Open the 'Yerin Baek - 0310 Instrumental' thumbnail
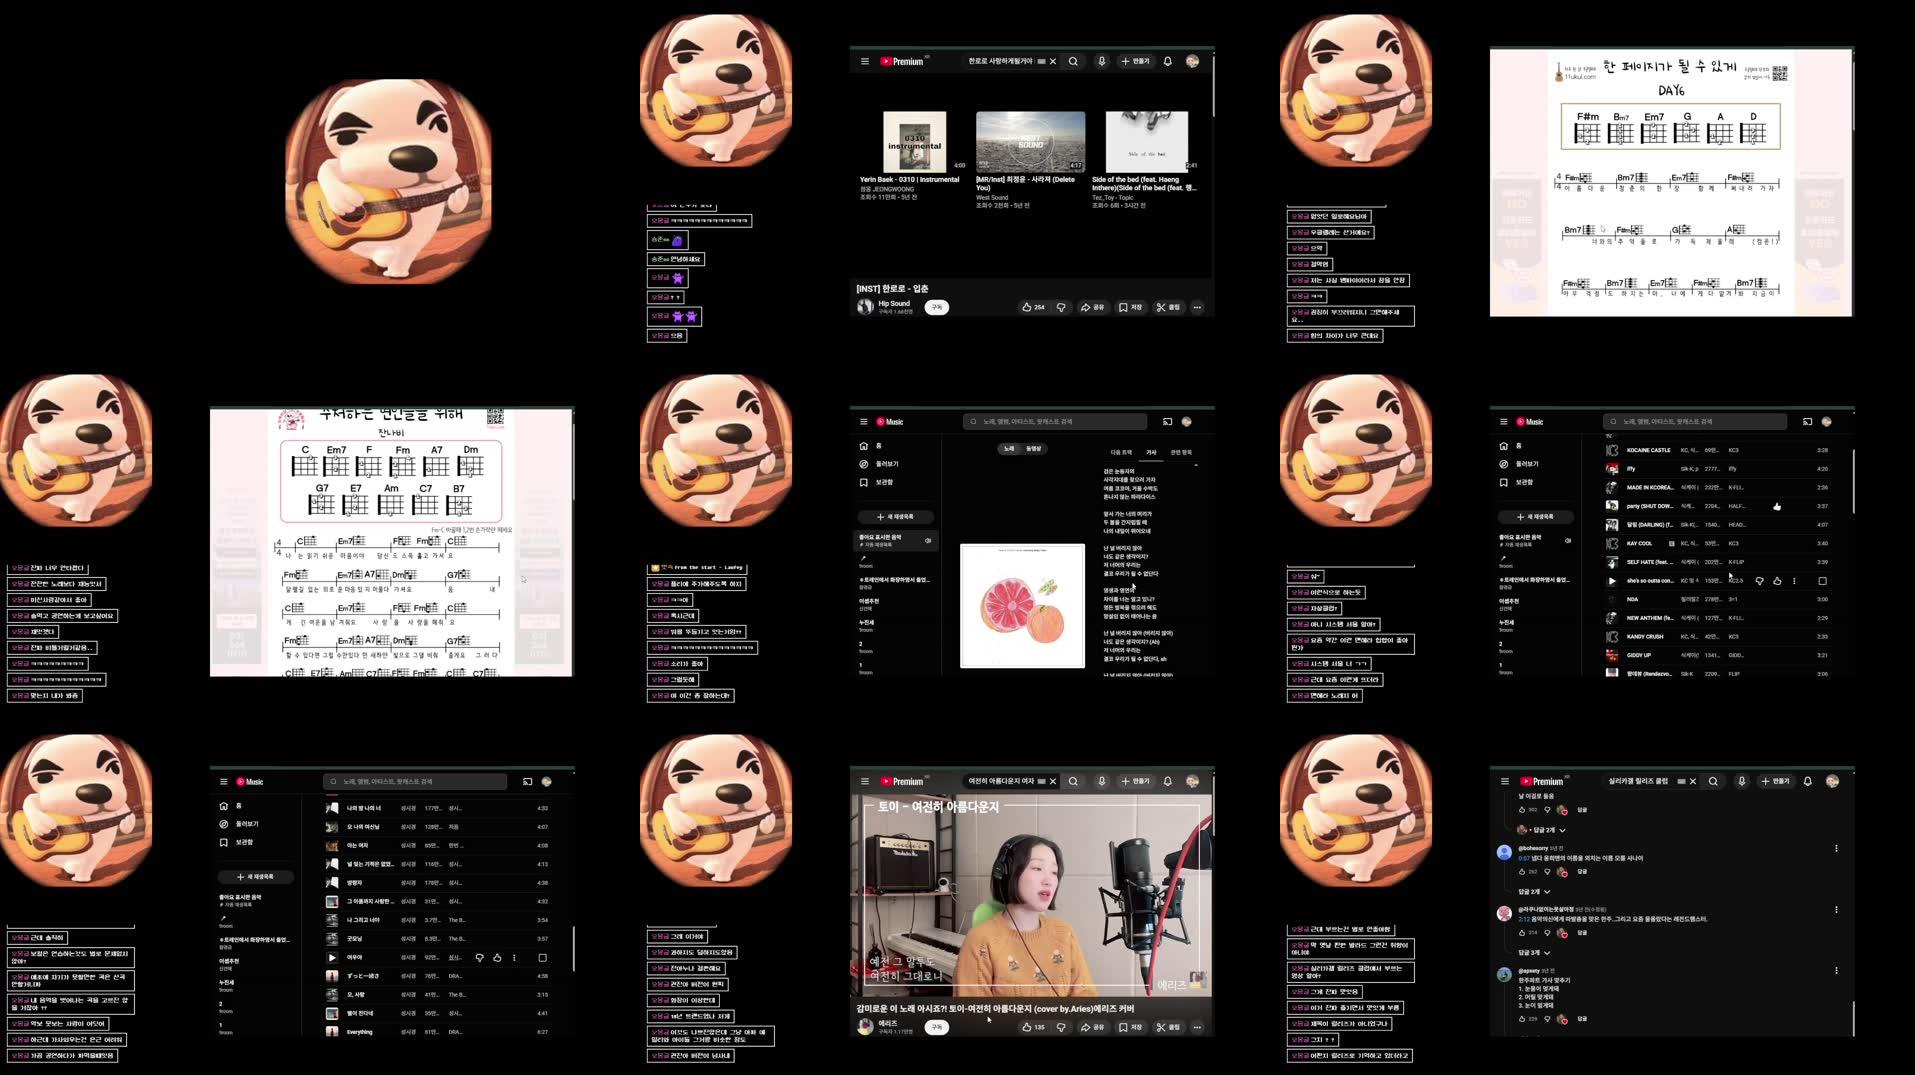Image resolution: width=1915 pixels, height=1075 pixels. tap(916, 143)
